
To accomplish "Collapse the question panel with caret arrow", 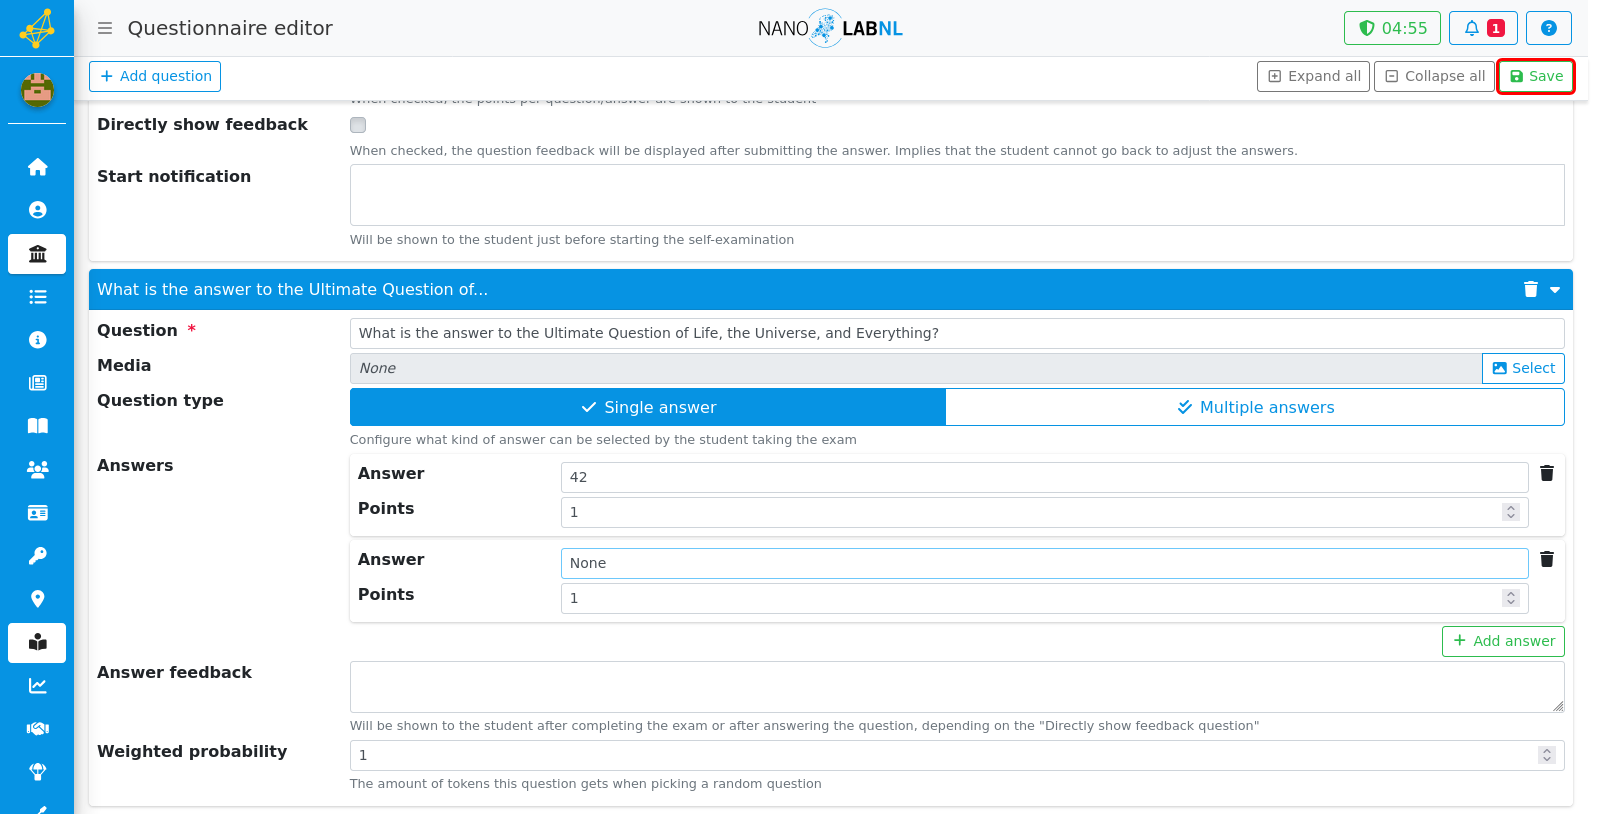I will [1555, 290].
